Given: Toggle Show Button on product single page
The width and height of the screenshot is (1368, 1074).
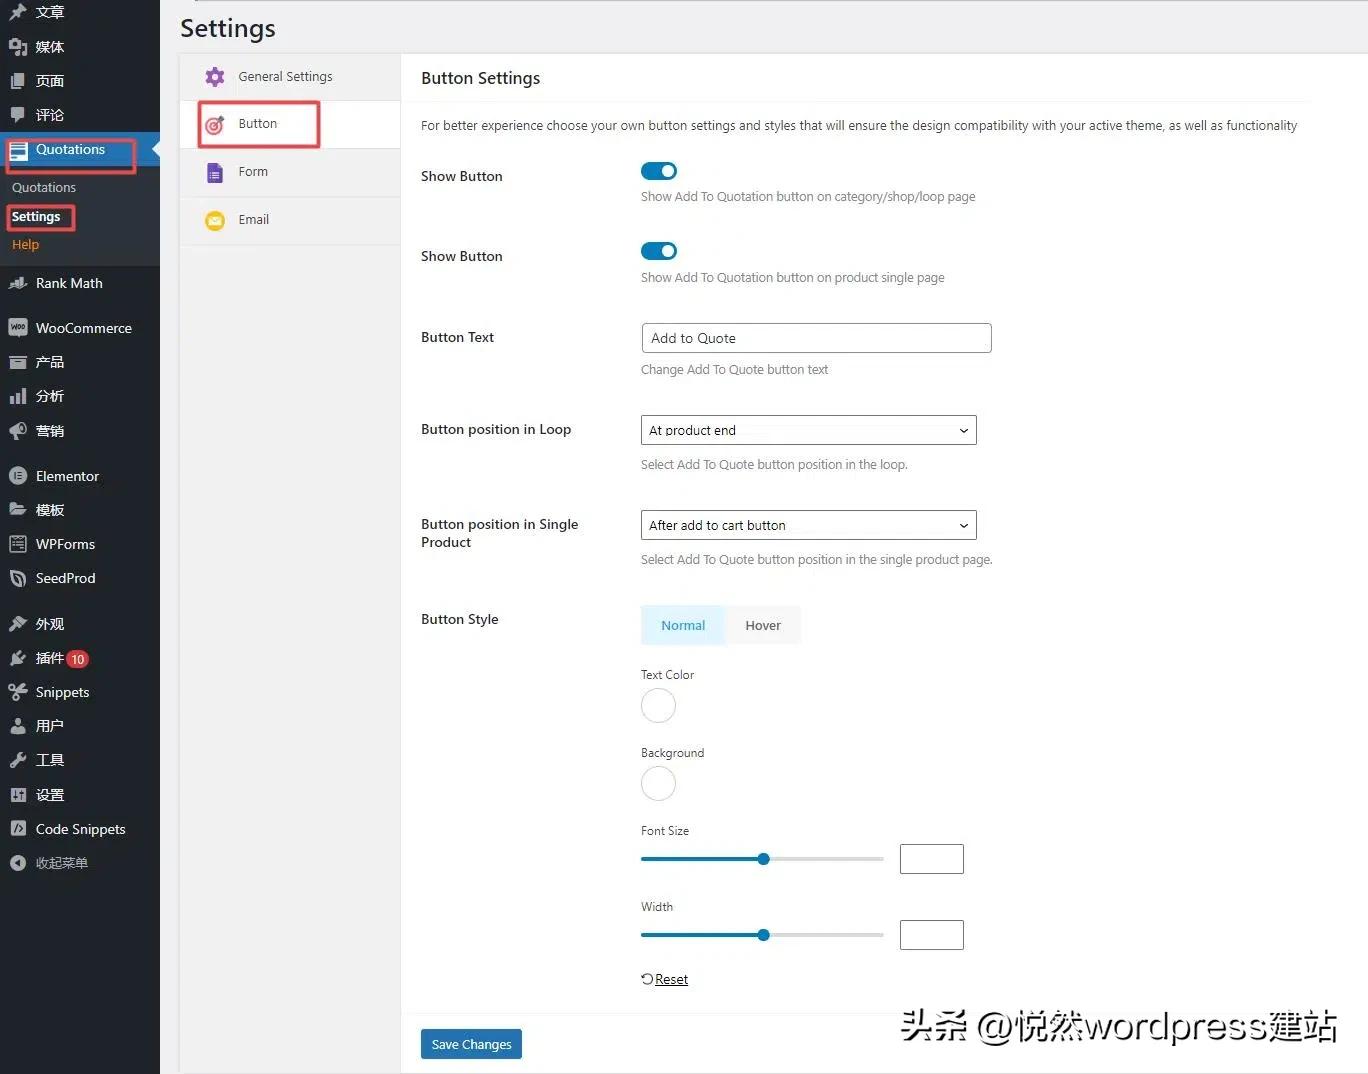Looking at the screenshot, I should pos(659,251).
